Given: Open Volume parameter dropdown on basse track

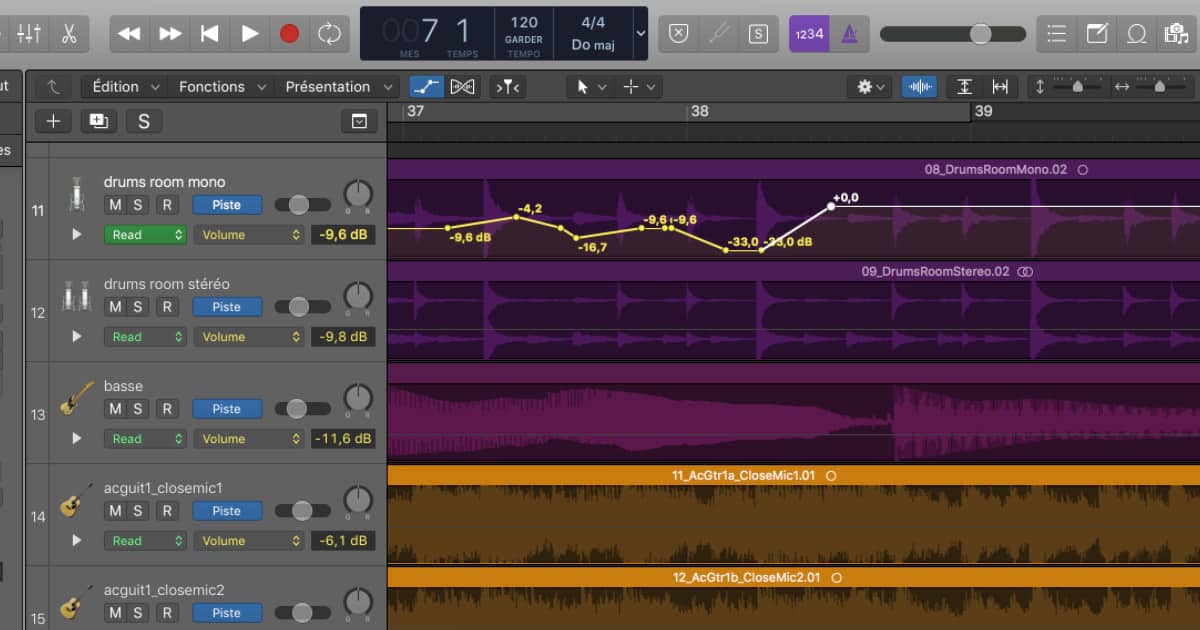Looking at the screenshot, I should (x=248, y=439).
